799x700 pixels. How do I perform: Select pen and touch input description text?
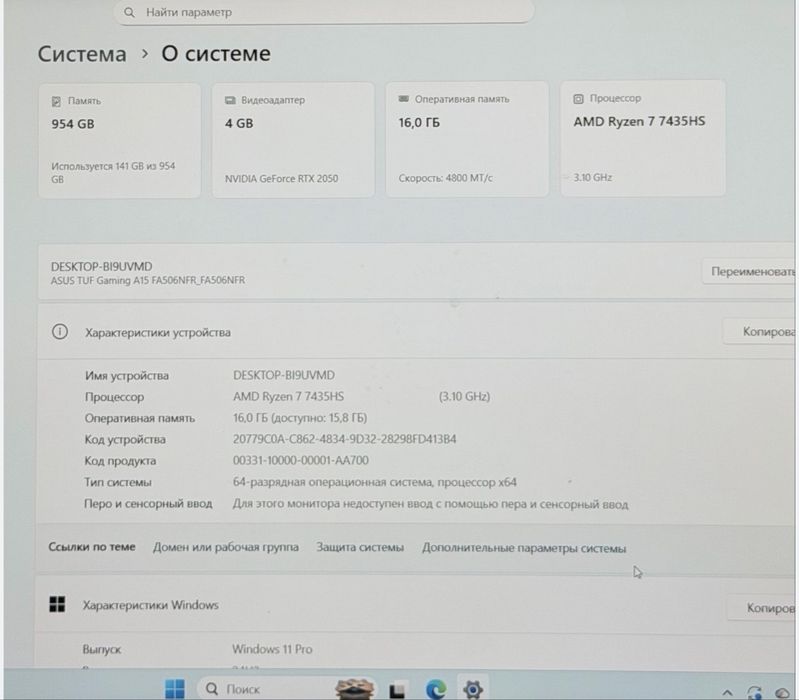tap(431, 504)
